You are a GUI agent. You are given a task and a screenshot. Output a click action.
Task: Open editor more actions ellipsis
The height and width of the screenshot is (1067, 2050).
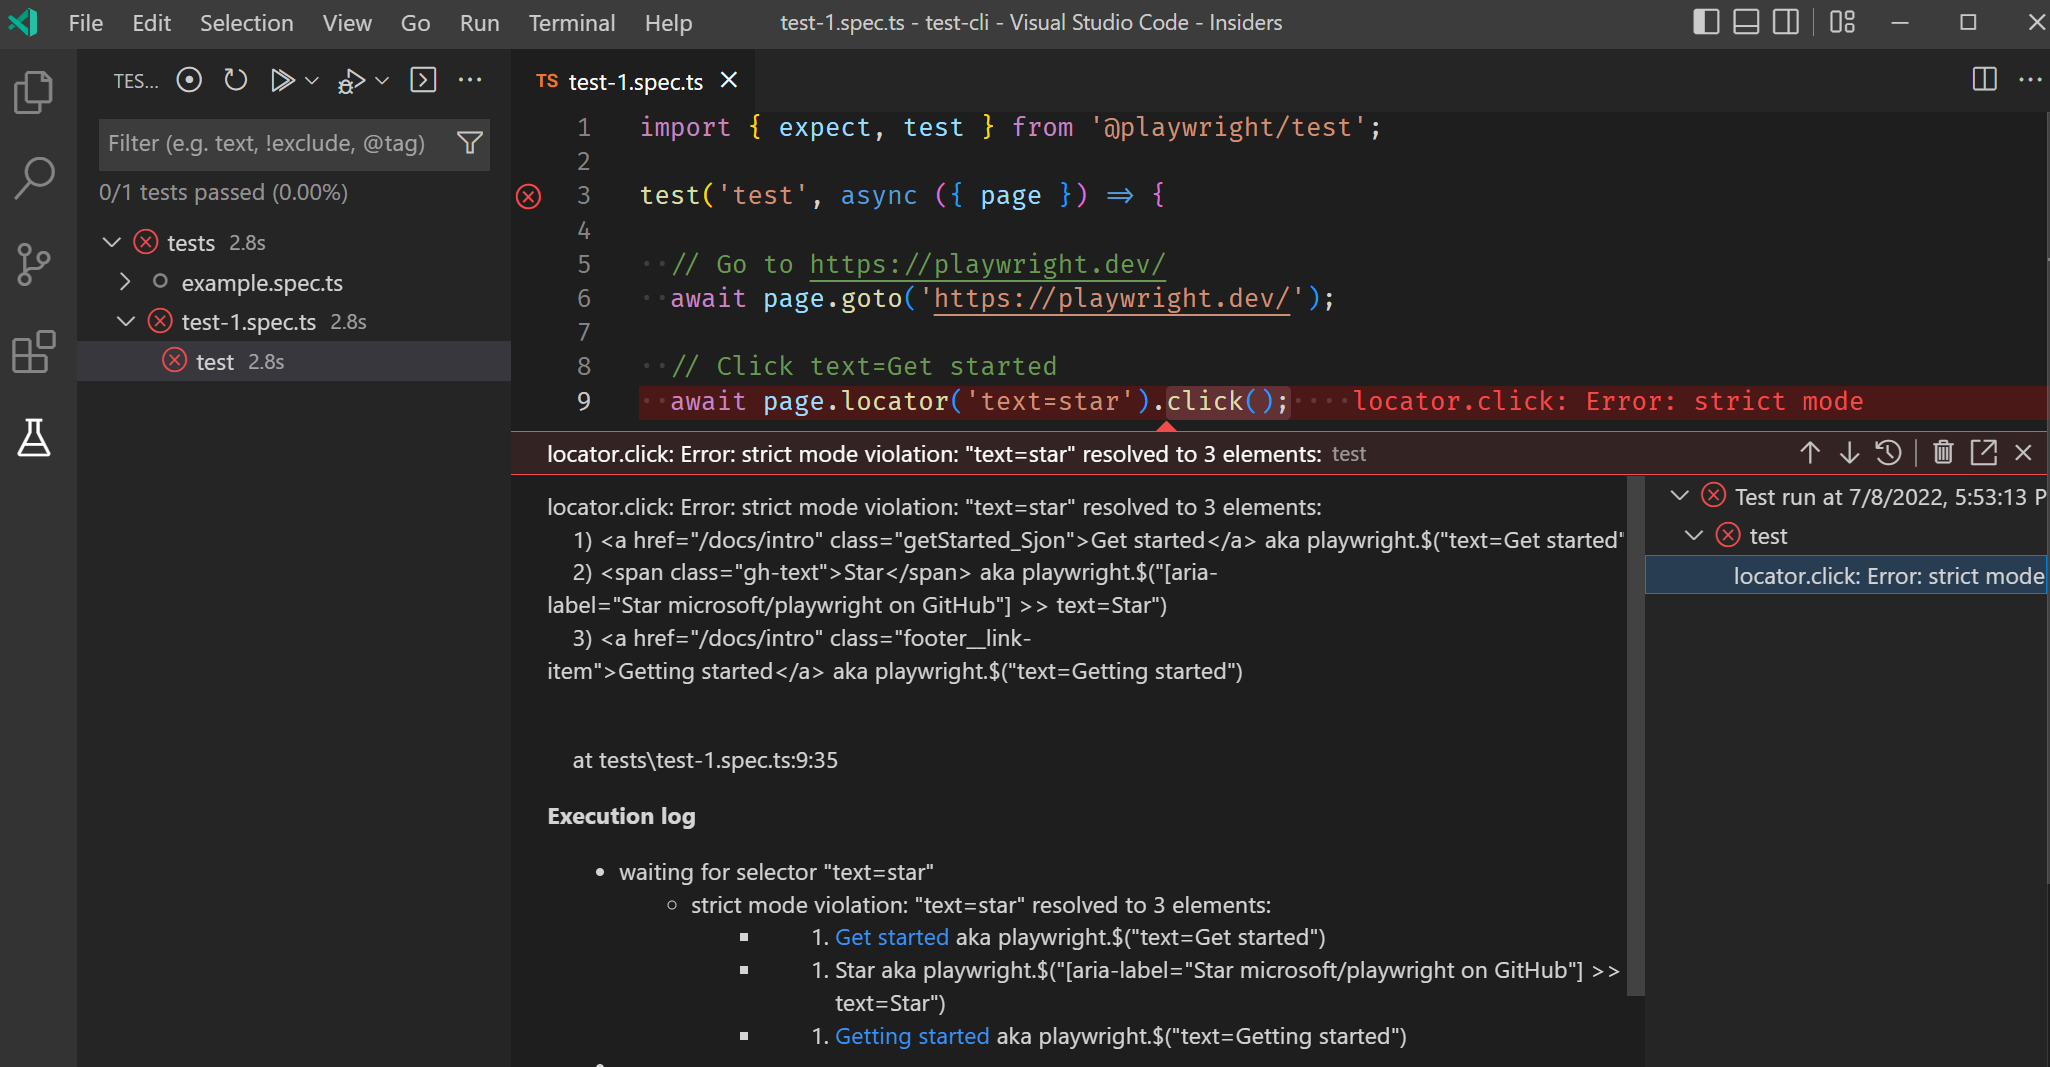2030,80
